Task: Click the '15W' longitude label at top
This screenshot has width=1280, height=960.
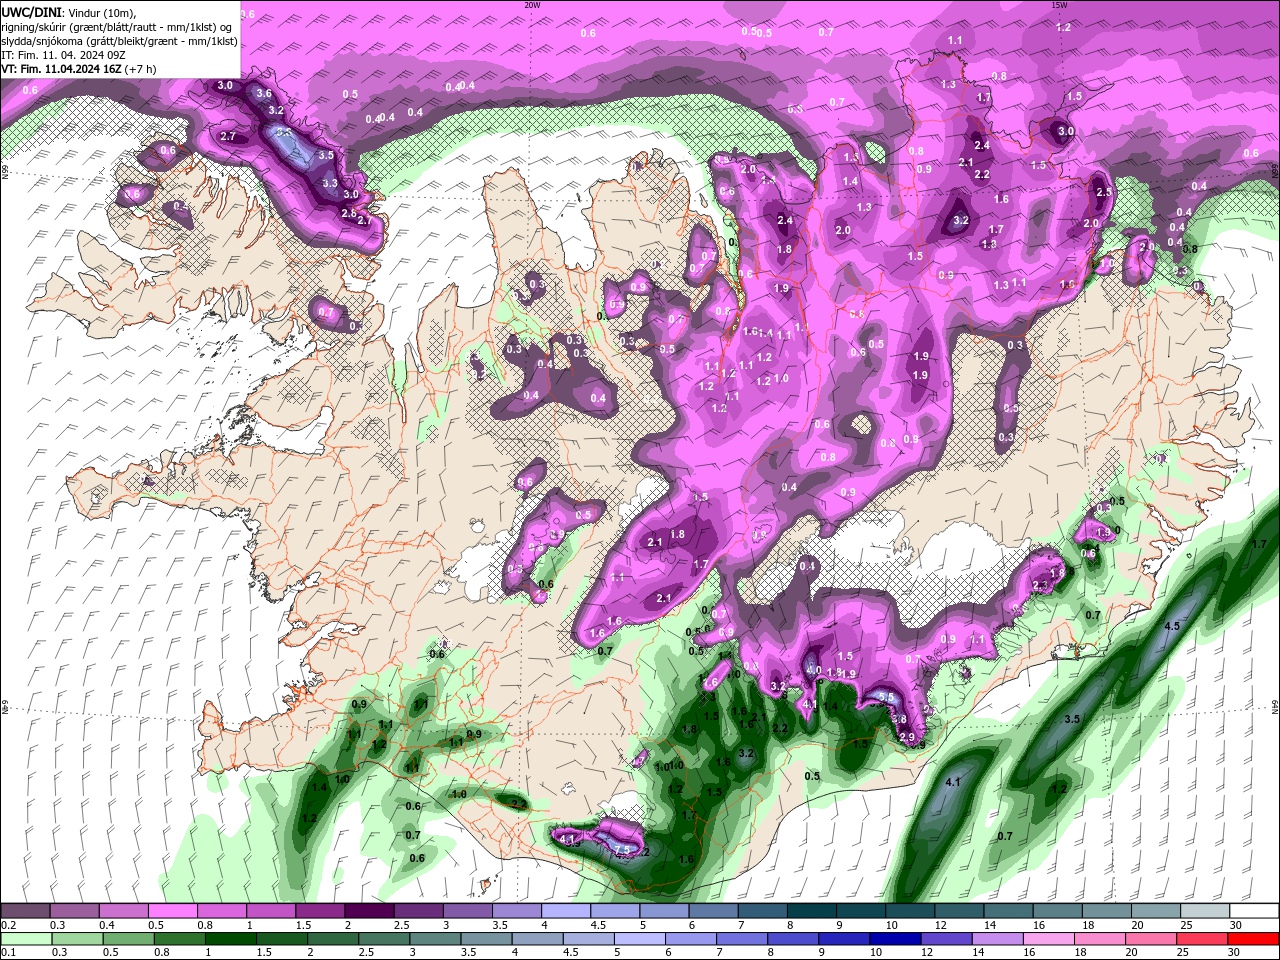Action: pos(1060,5)
